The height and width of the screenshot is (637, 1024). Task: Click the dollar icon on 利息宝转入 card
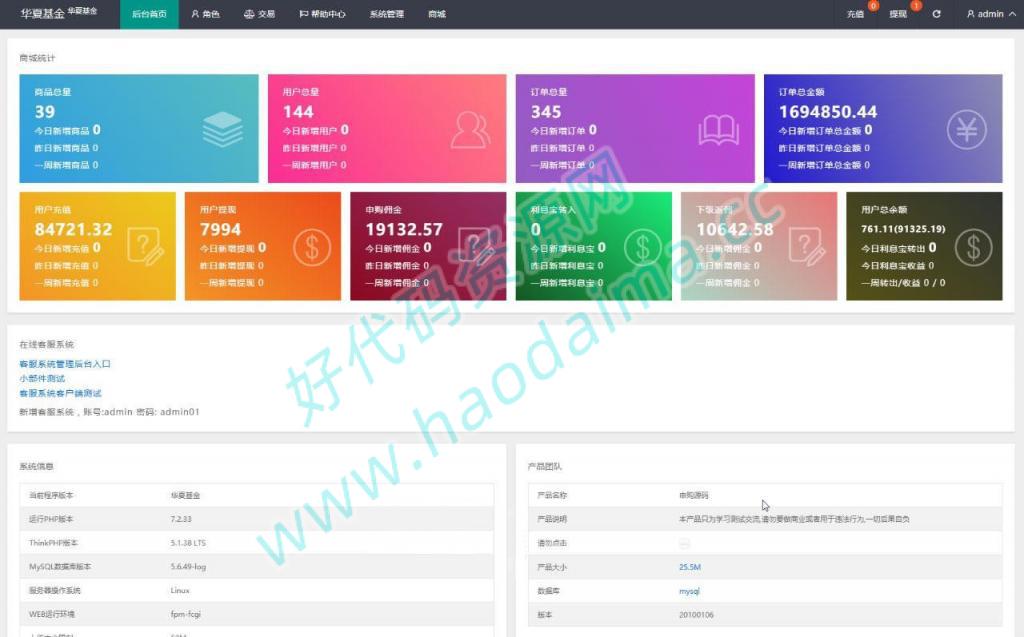[x=643, y=247]
